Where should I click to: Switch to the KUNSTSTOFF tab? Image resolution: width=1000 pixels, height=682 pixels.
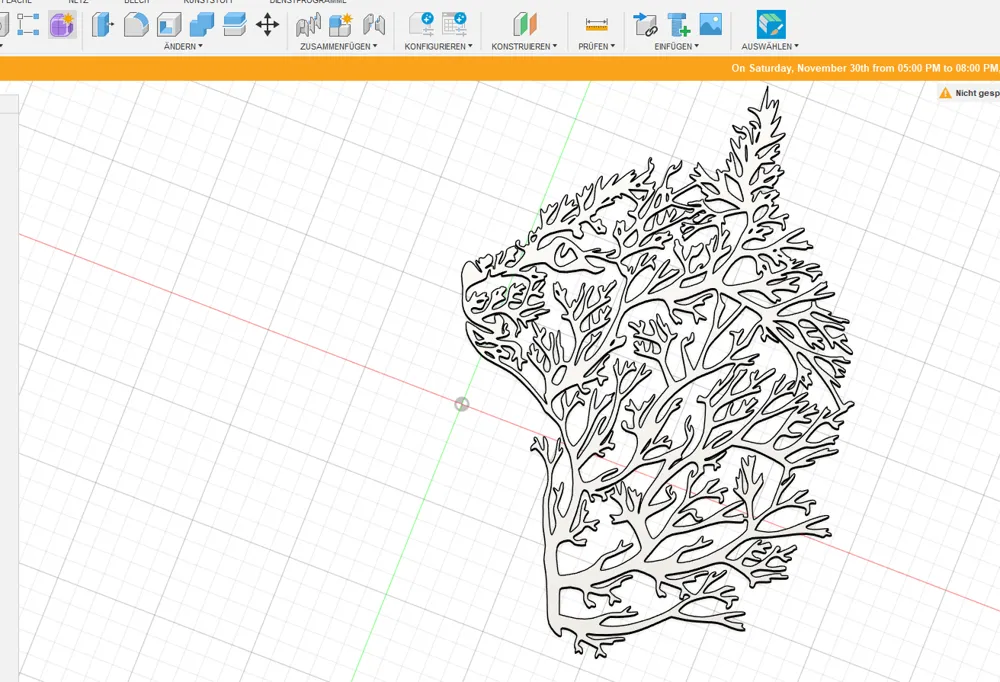pos(208,2)
